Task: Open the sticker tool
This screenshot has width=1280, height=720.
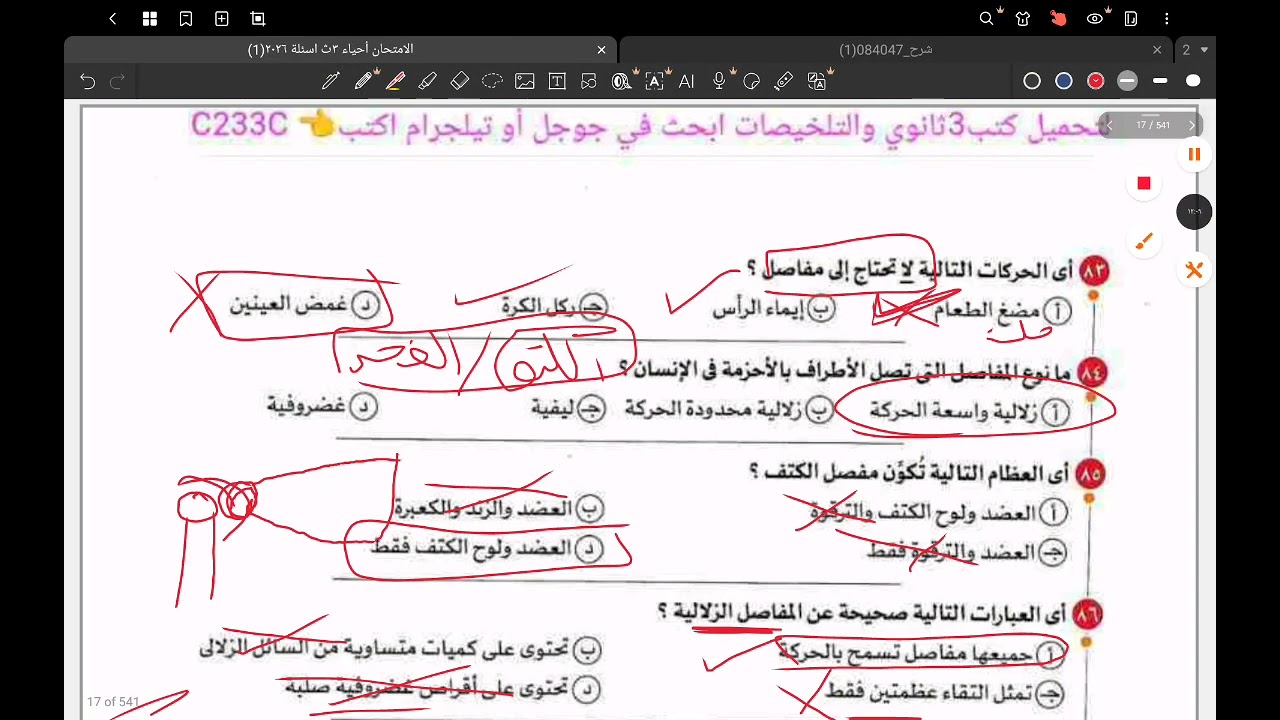Action: tap(752, 81)
